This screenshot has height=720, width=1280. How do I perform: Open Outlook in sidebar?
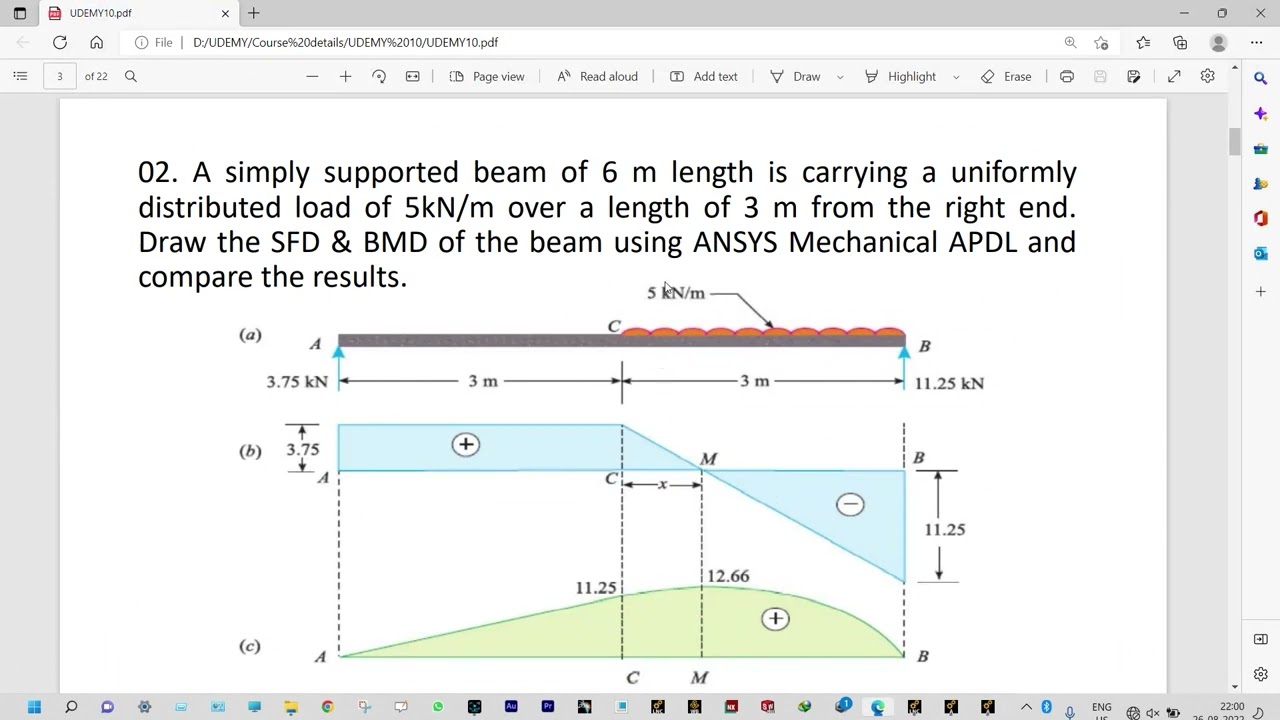[1260, 254]
